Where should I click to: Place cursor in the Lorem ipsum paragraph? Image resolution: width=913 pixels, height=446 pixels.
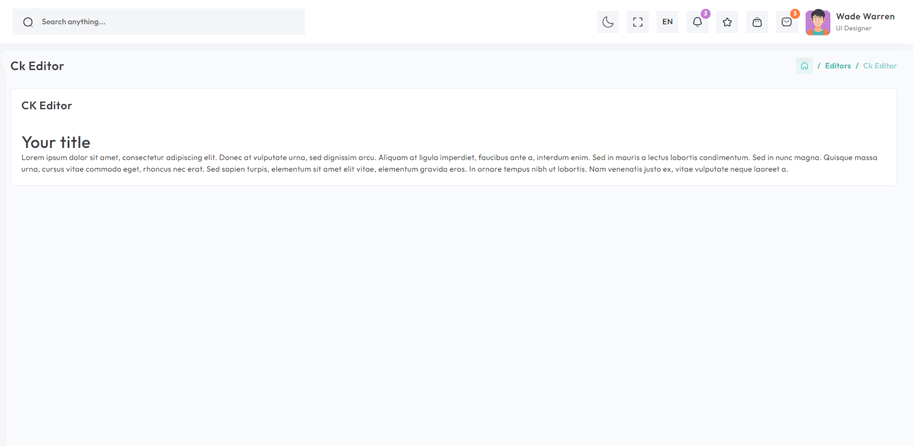click(449, 163)
